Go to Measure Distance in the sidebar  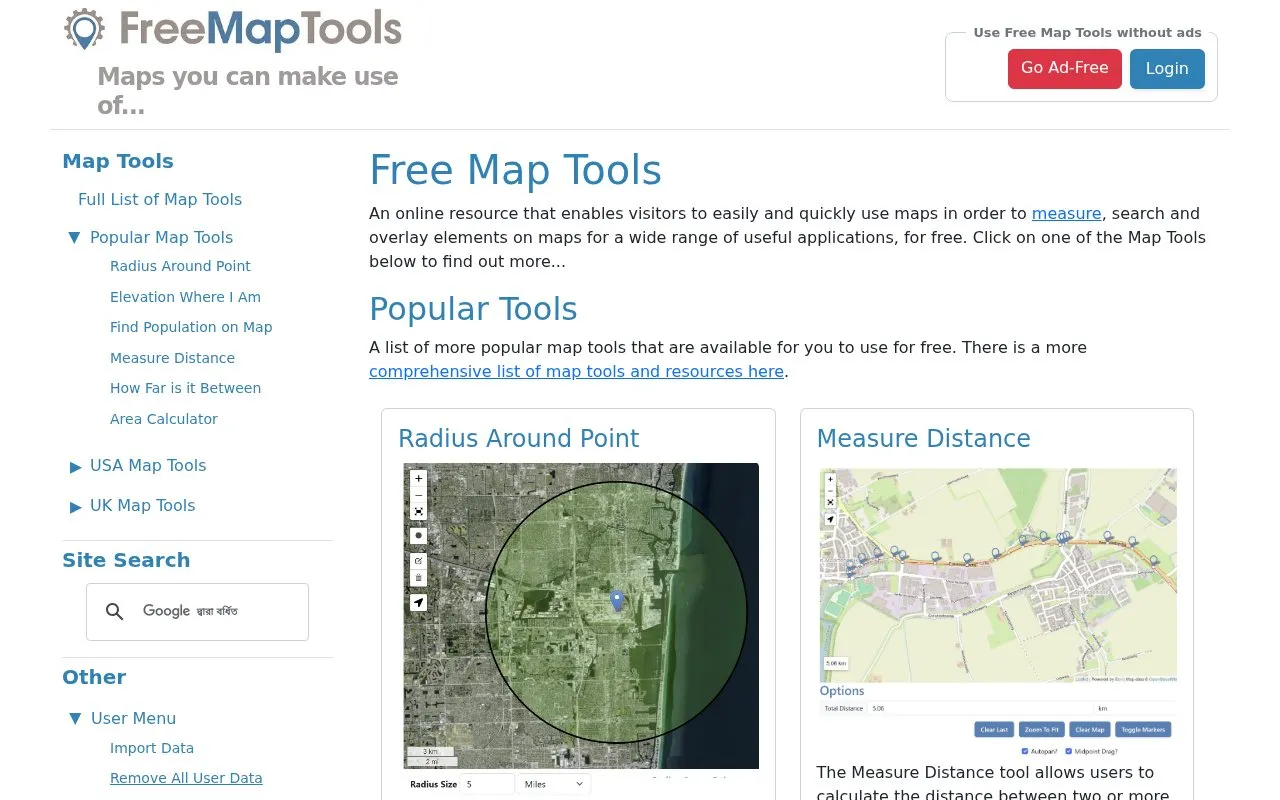[172, 358]
